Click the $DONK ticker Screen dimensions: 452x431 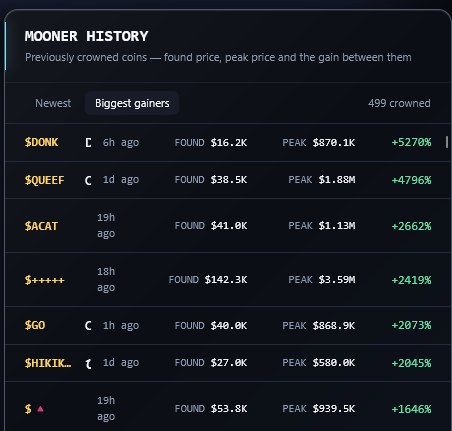coord(41,143)
